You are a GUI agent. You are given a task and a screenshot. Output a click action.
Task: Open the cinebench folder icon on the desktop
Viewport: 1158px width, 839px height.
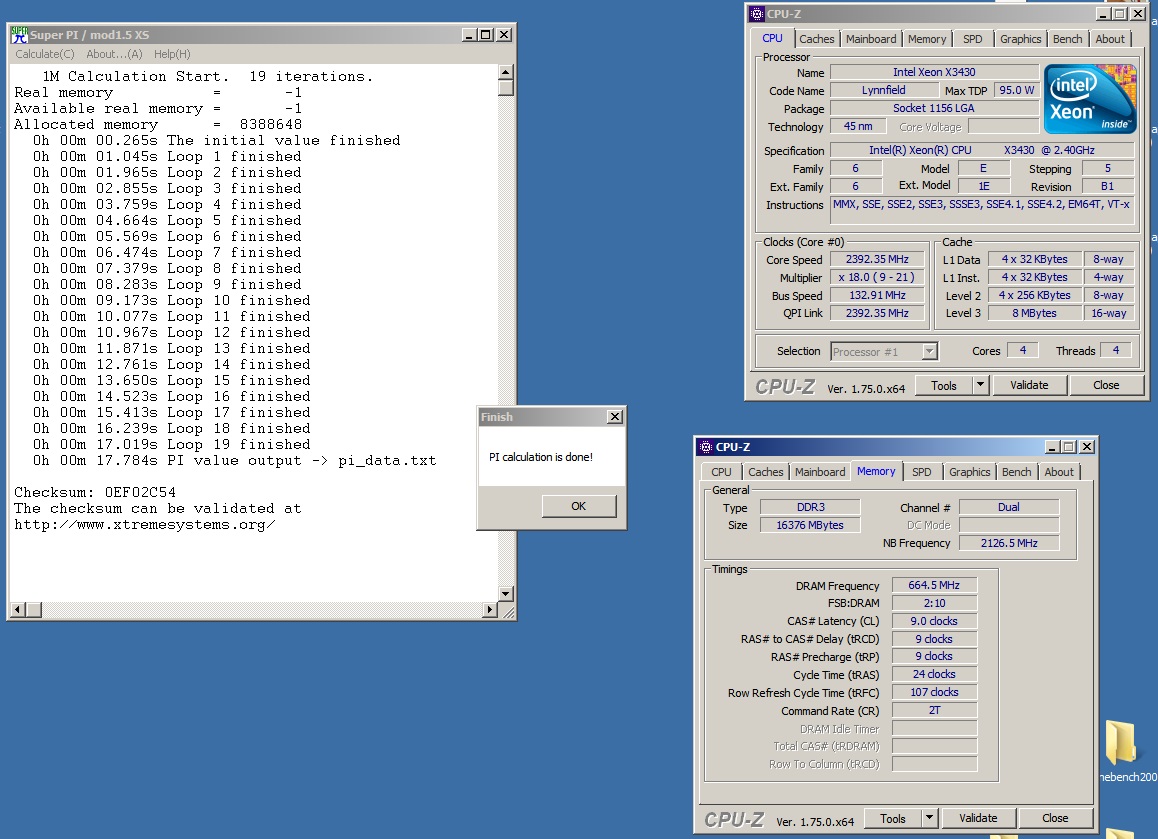pos(1121,742)
